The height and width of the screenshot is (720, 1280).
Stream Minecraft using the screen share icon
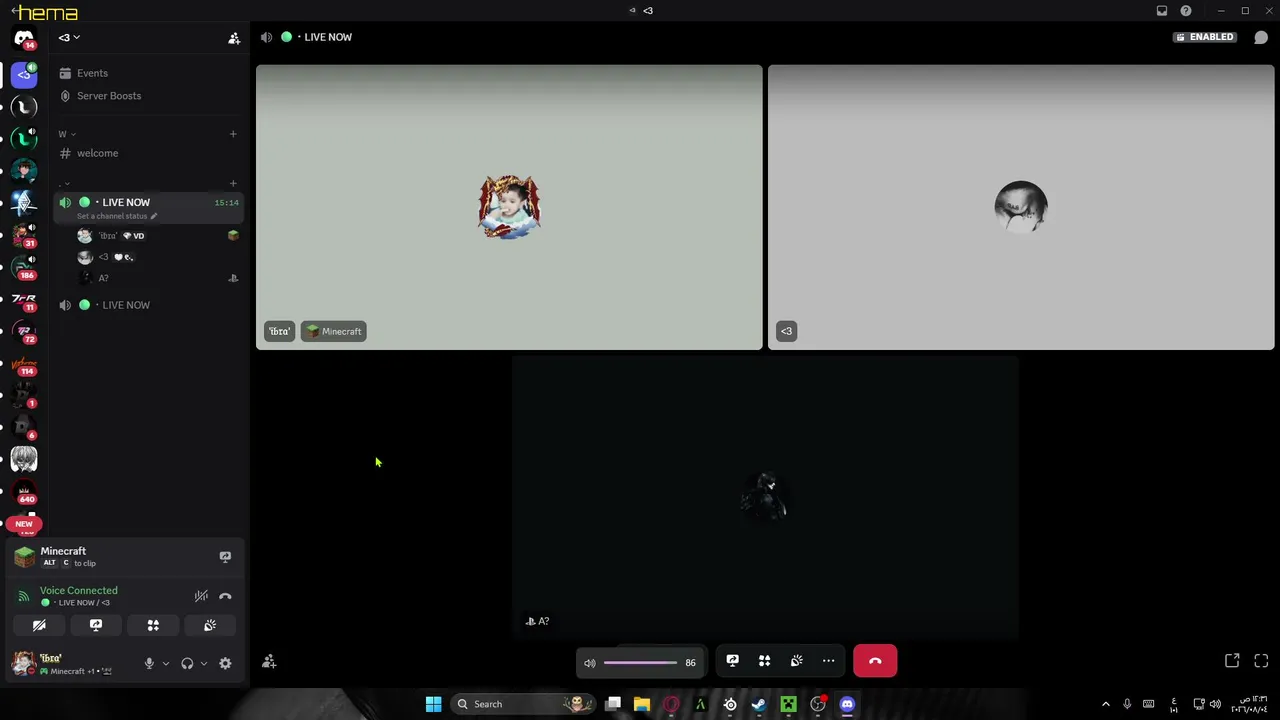pyautogui.click(x=225, y=557)
